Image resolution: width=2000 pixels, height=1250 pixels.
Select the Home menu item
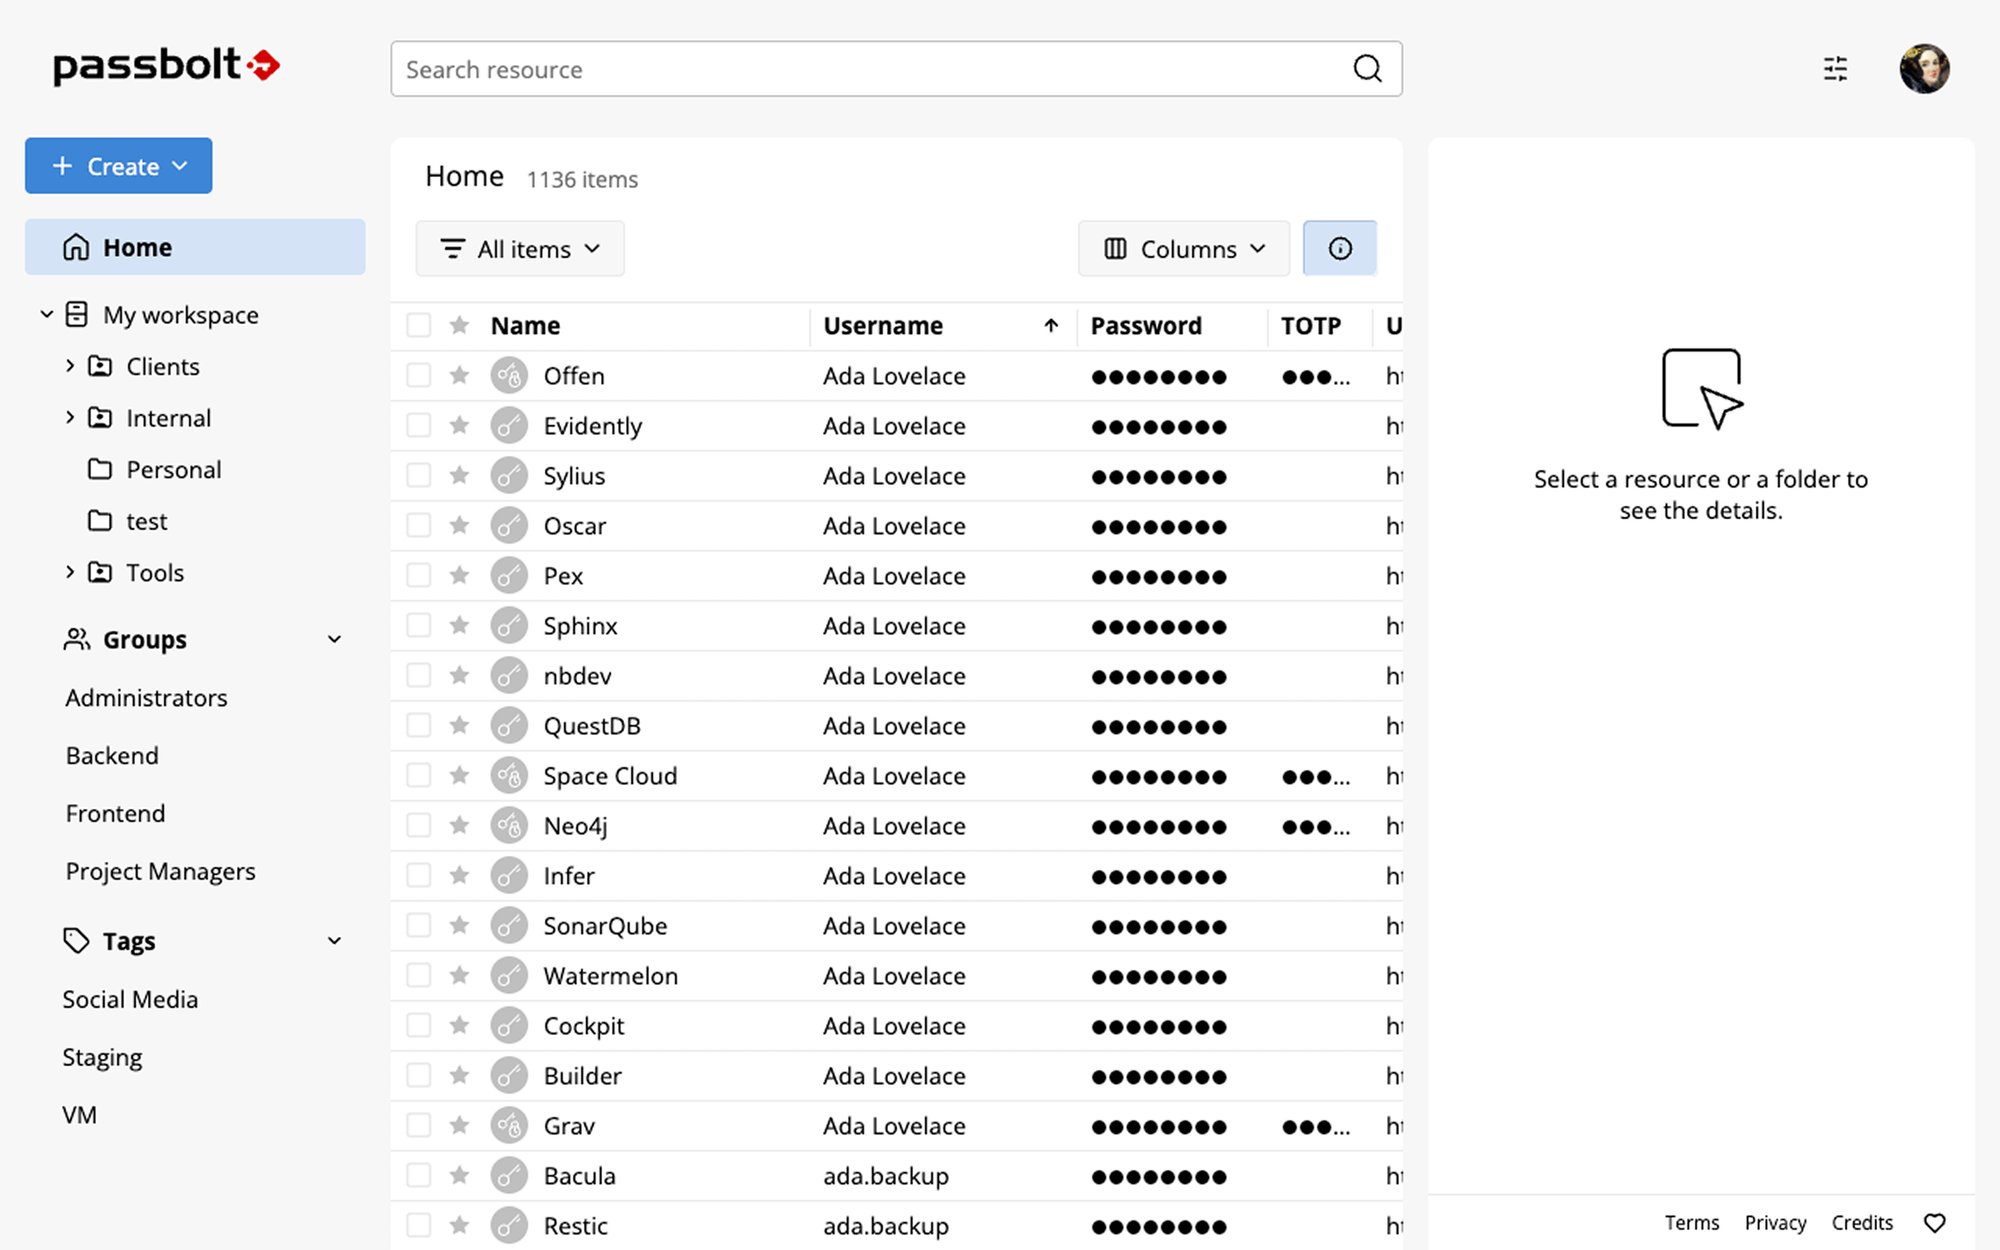click(x=195, y=247)
